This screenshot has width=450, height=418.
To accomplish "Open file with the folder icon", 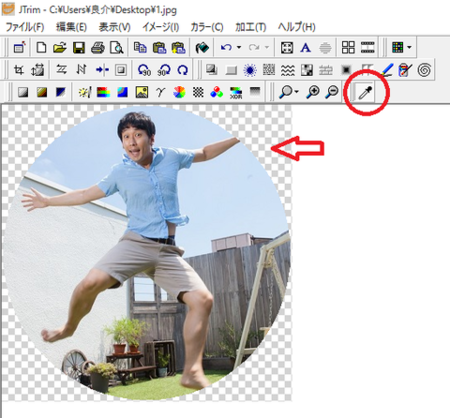I will (x=60, y=48).
